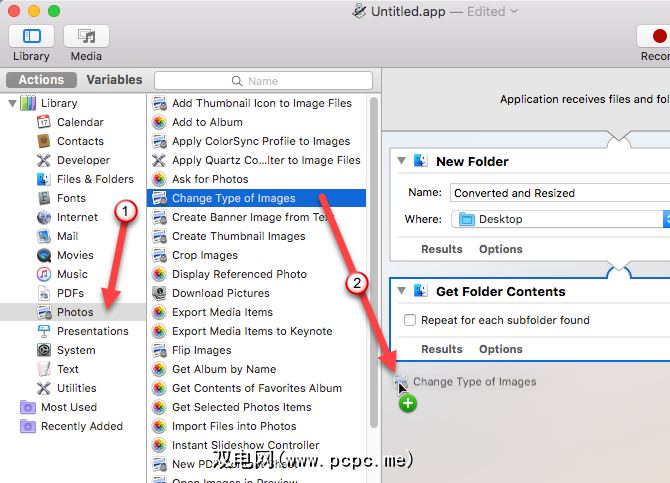The image size is (670, 483).
Task: Select the Change Type of Images action
Action: [256, 198]
